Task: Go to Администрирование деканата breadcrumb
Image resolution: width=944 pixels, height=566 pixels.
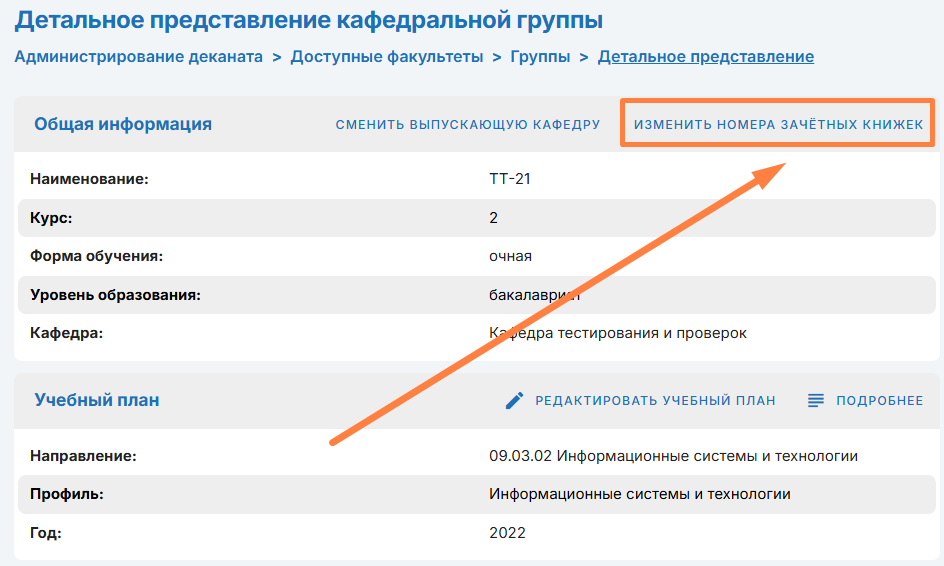Action: click(x=138, y=57)
